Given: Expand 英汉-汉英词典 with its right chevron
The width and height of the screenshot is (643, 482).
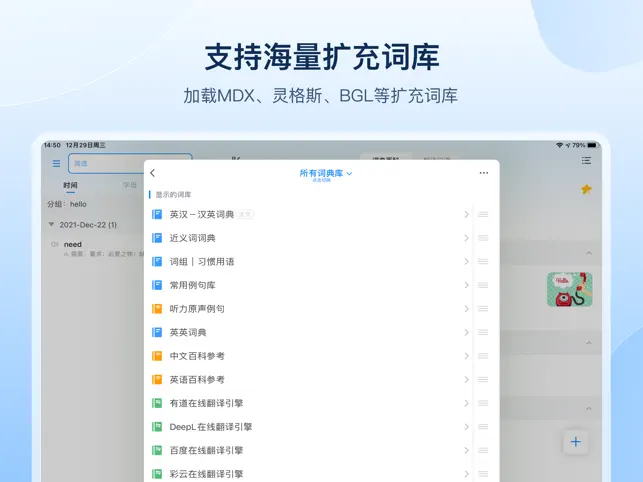Looking at the screenshot, I should tap(466, 215).
